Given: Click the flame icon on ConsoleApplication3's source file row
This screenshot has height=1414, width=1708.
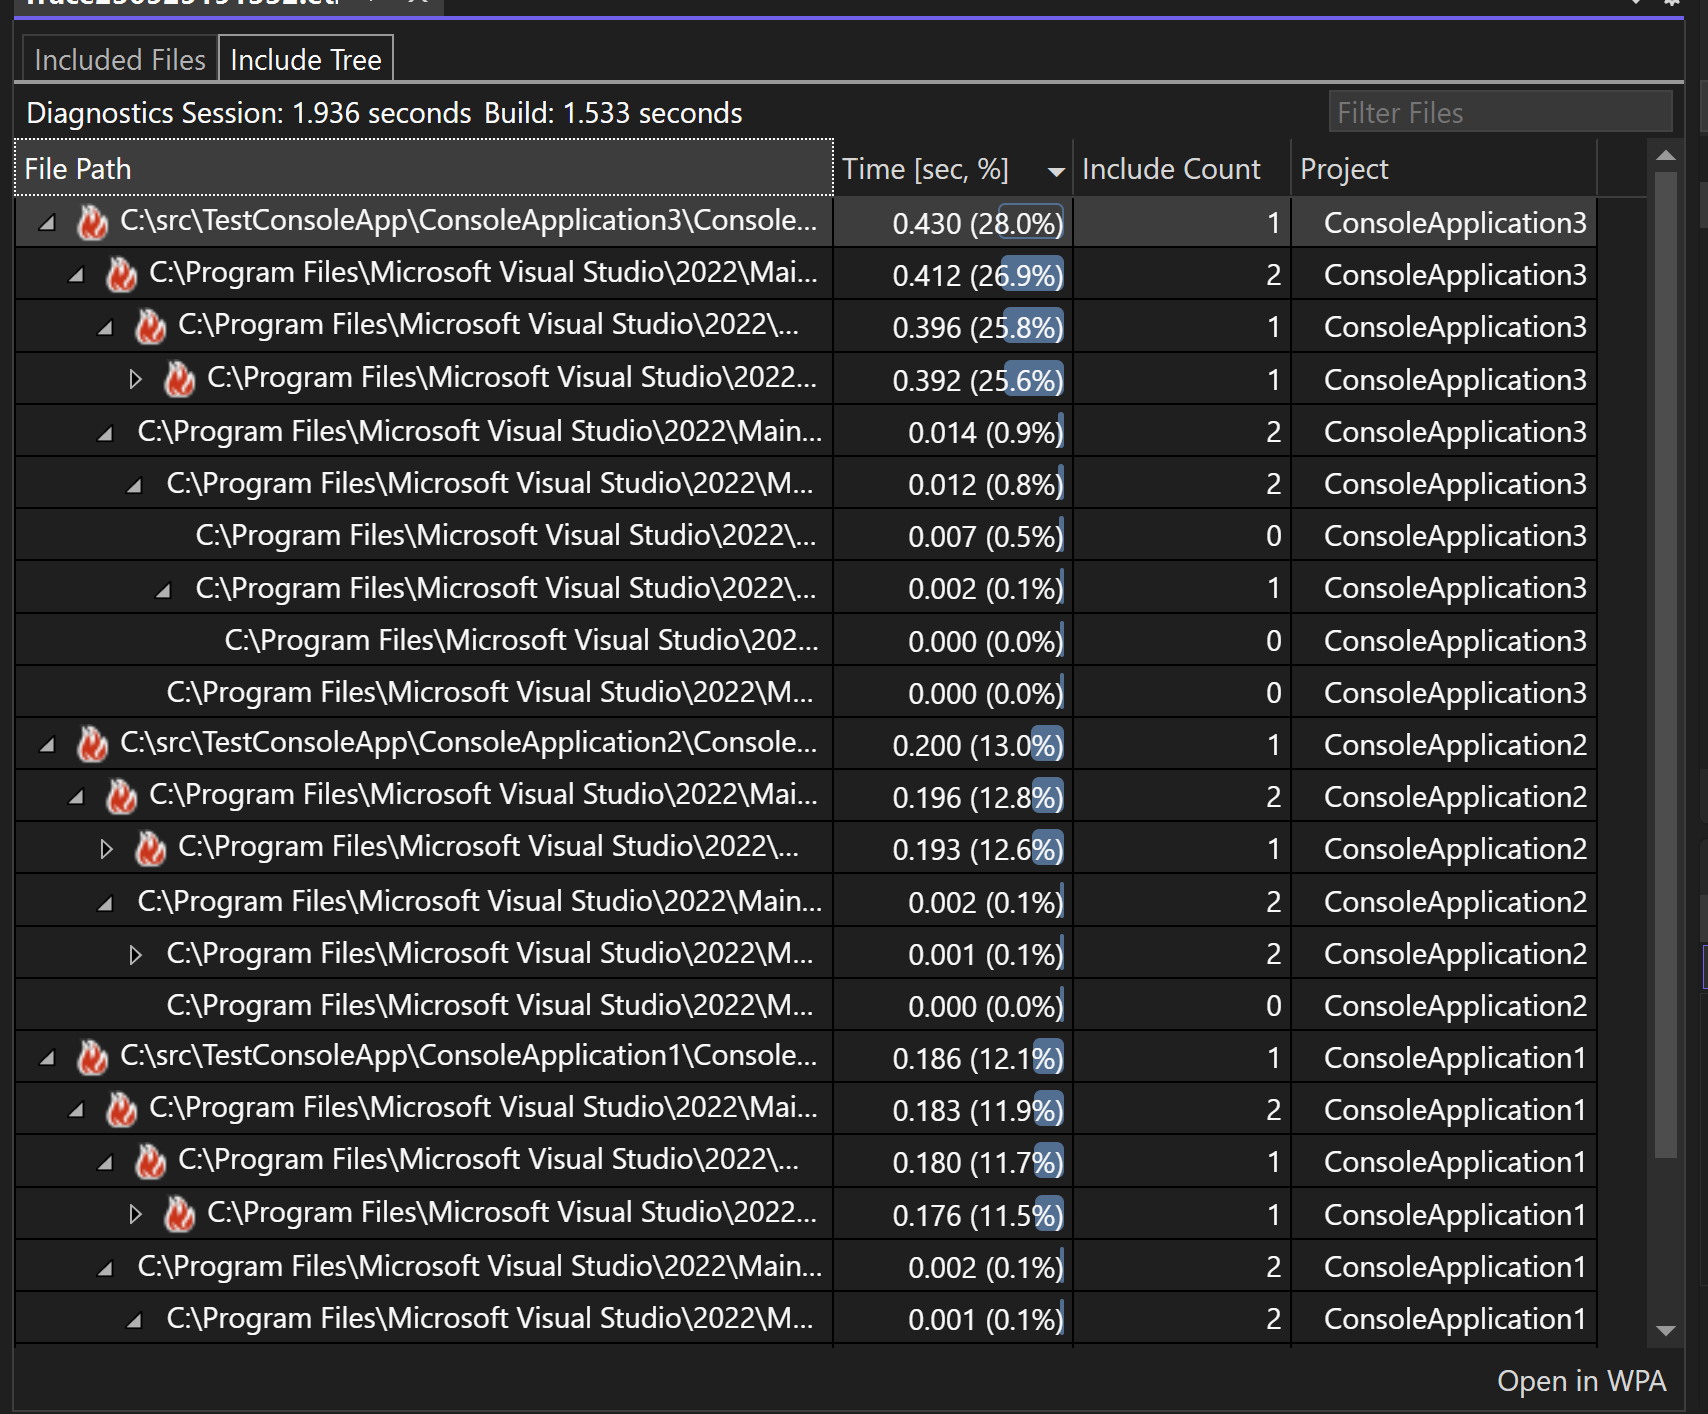Looking at the screenshot, I should [x=92, y=222].
